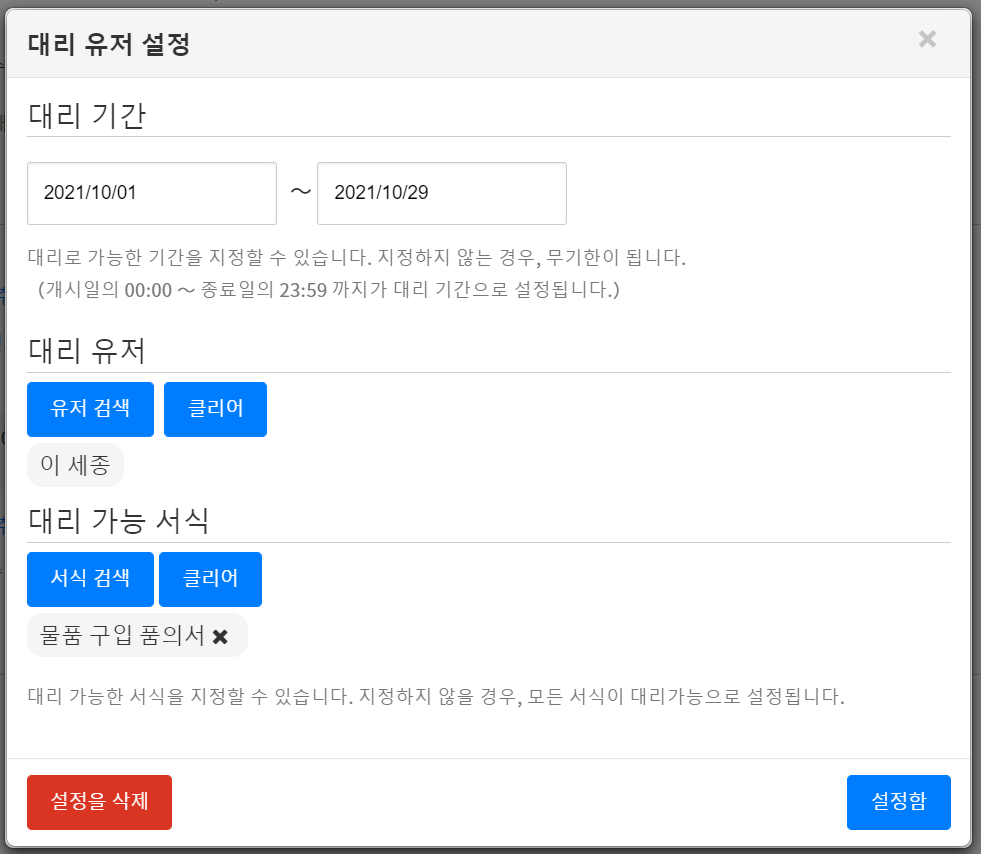Click the 대리 가능 서식 section heading

[x=118, y=521]
